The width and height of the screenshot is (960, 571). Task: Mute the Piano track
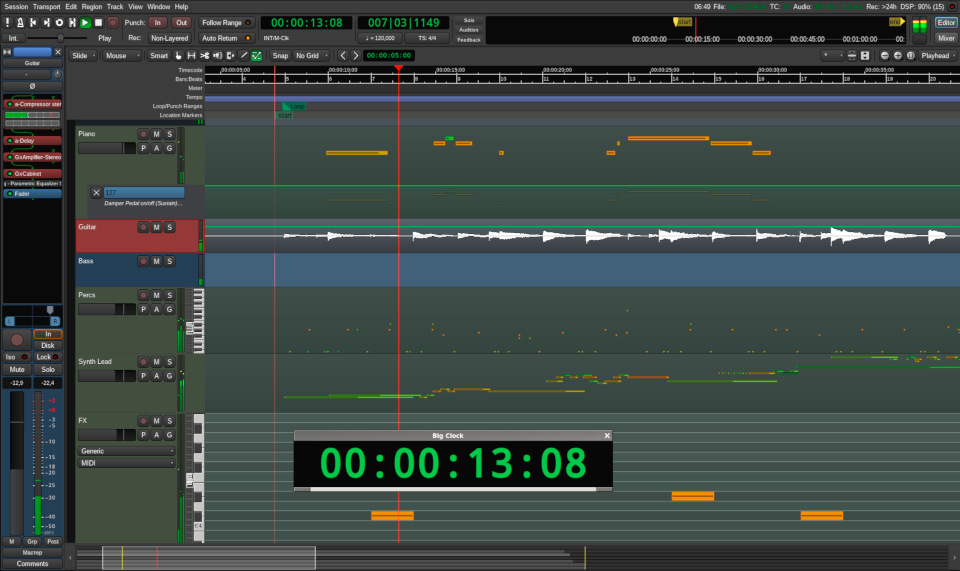point(156,134)
